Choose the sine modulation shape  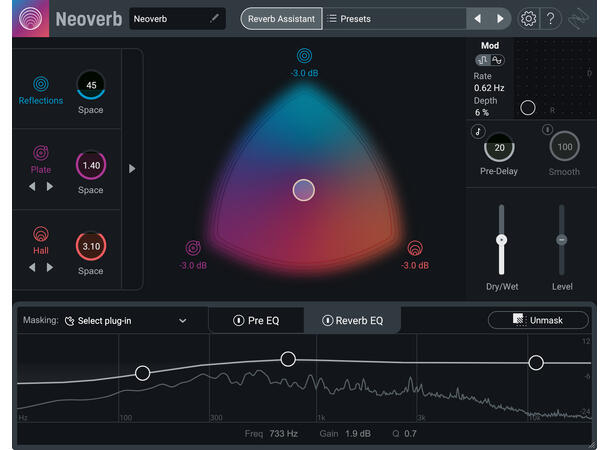tap(497, 60)
